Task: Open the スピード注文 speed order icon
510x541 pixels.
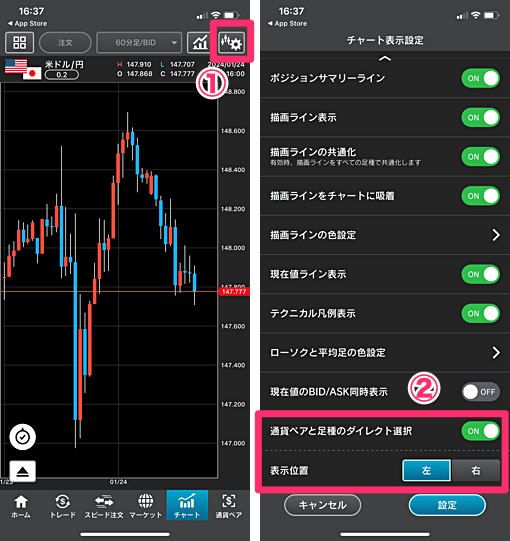Action: tap(104, 506)
